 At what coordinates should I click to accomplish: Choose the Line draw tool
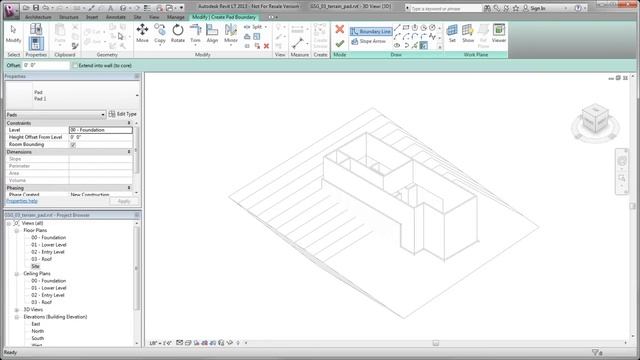point(397,28)
